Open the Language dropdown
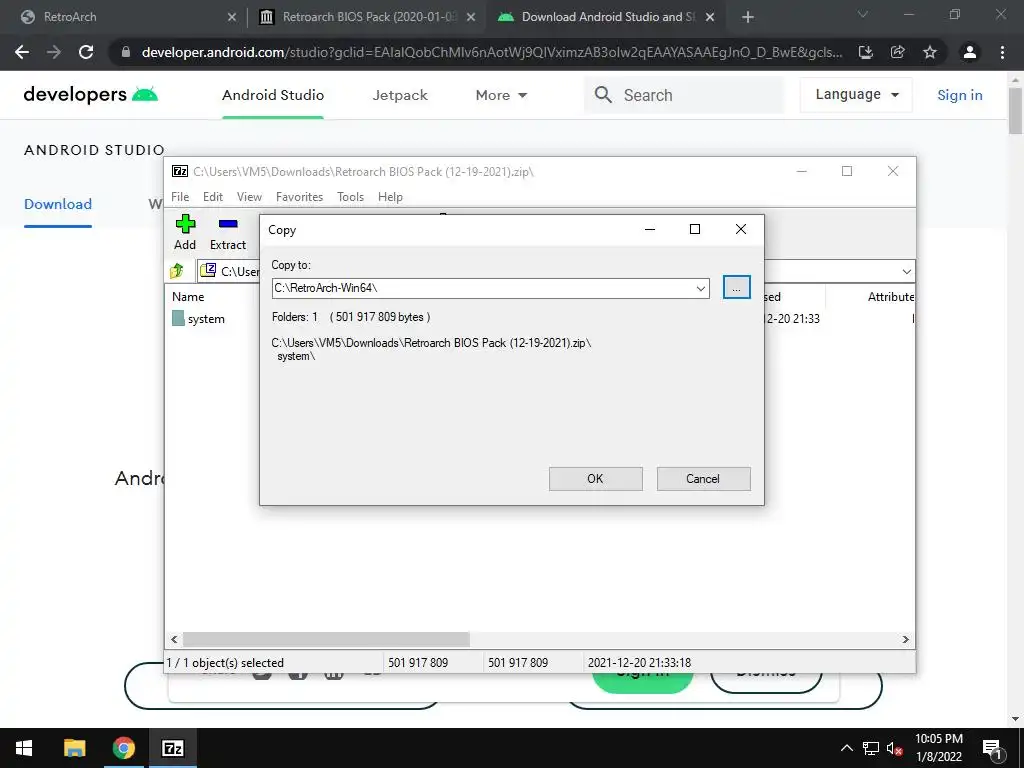Image resolution: width=1024 pixels, height=768 pixels. [x=856, y=95]
